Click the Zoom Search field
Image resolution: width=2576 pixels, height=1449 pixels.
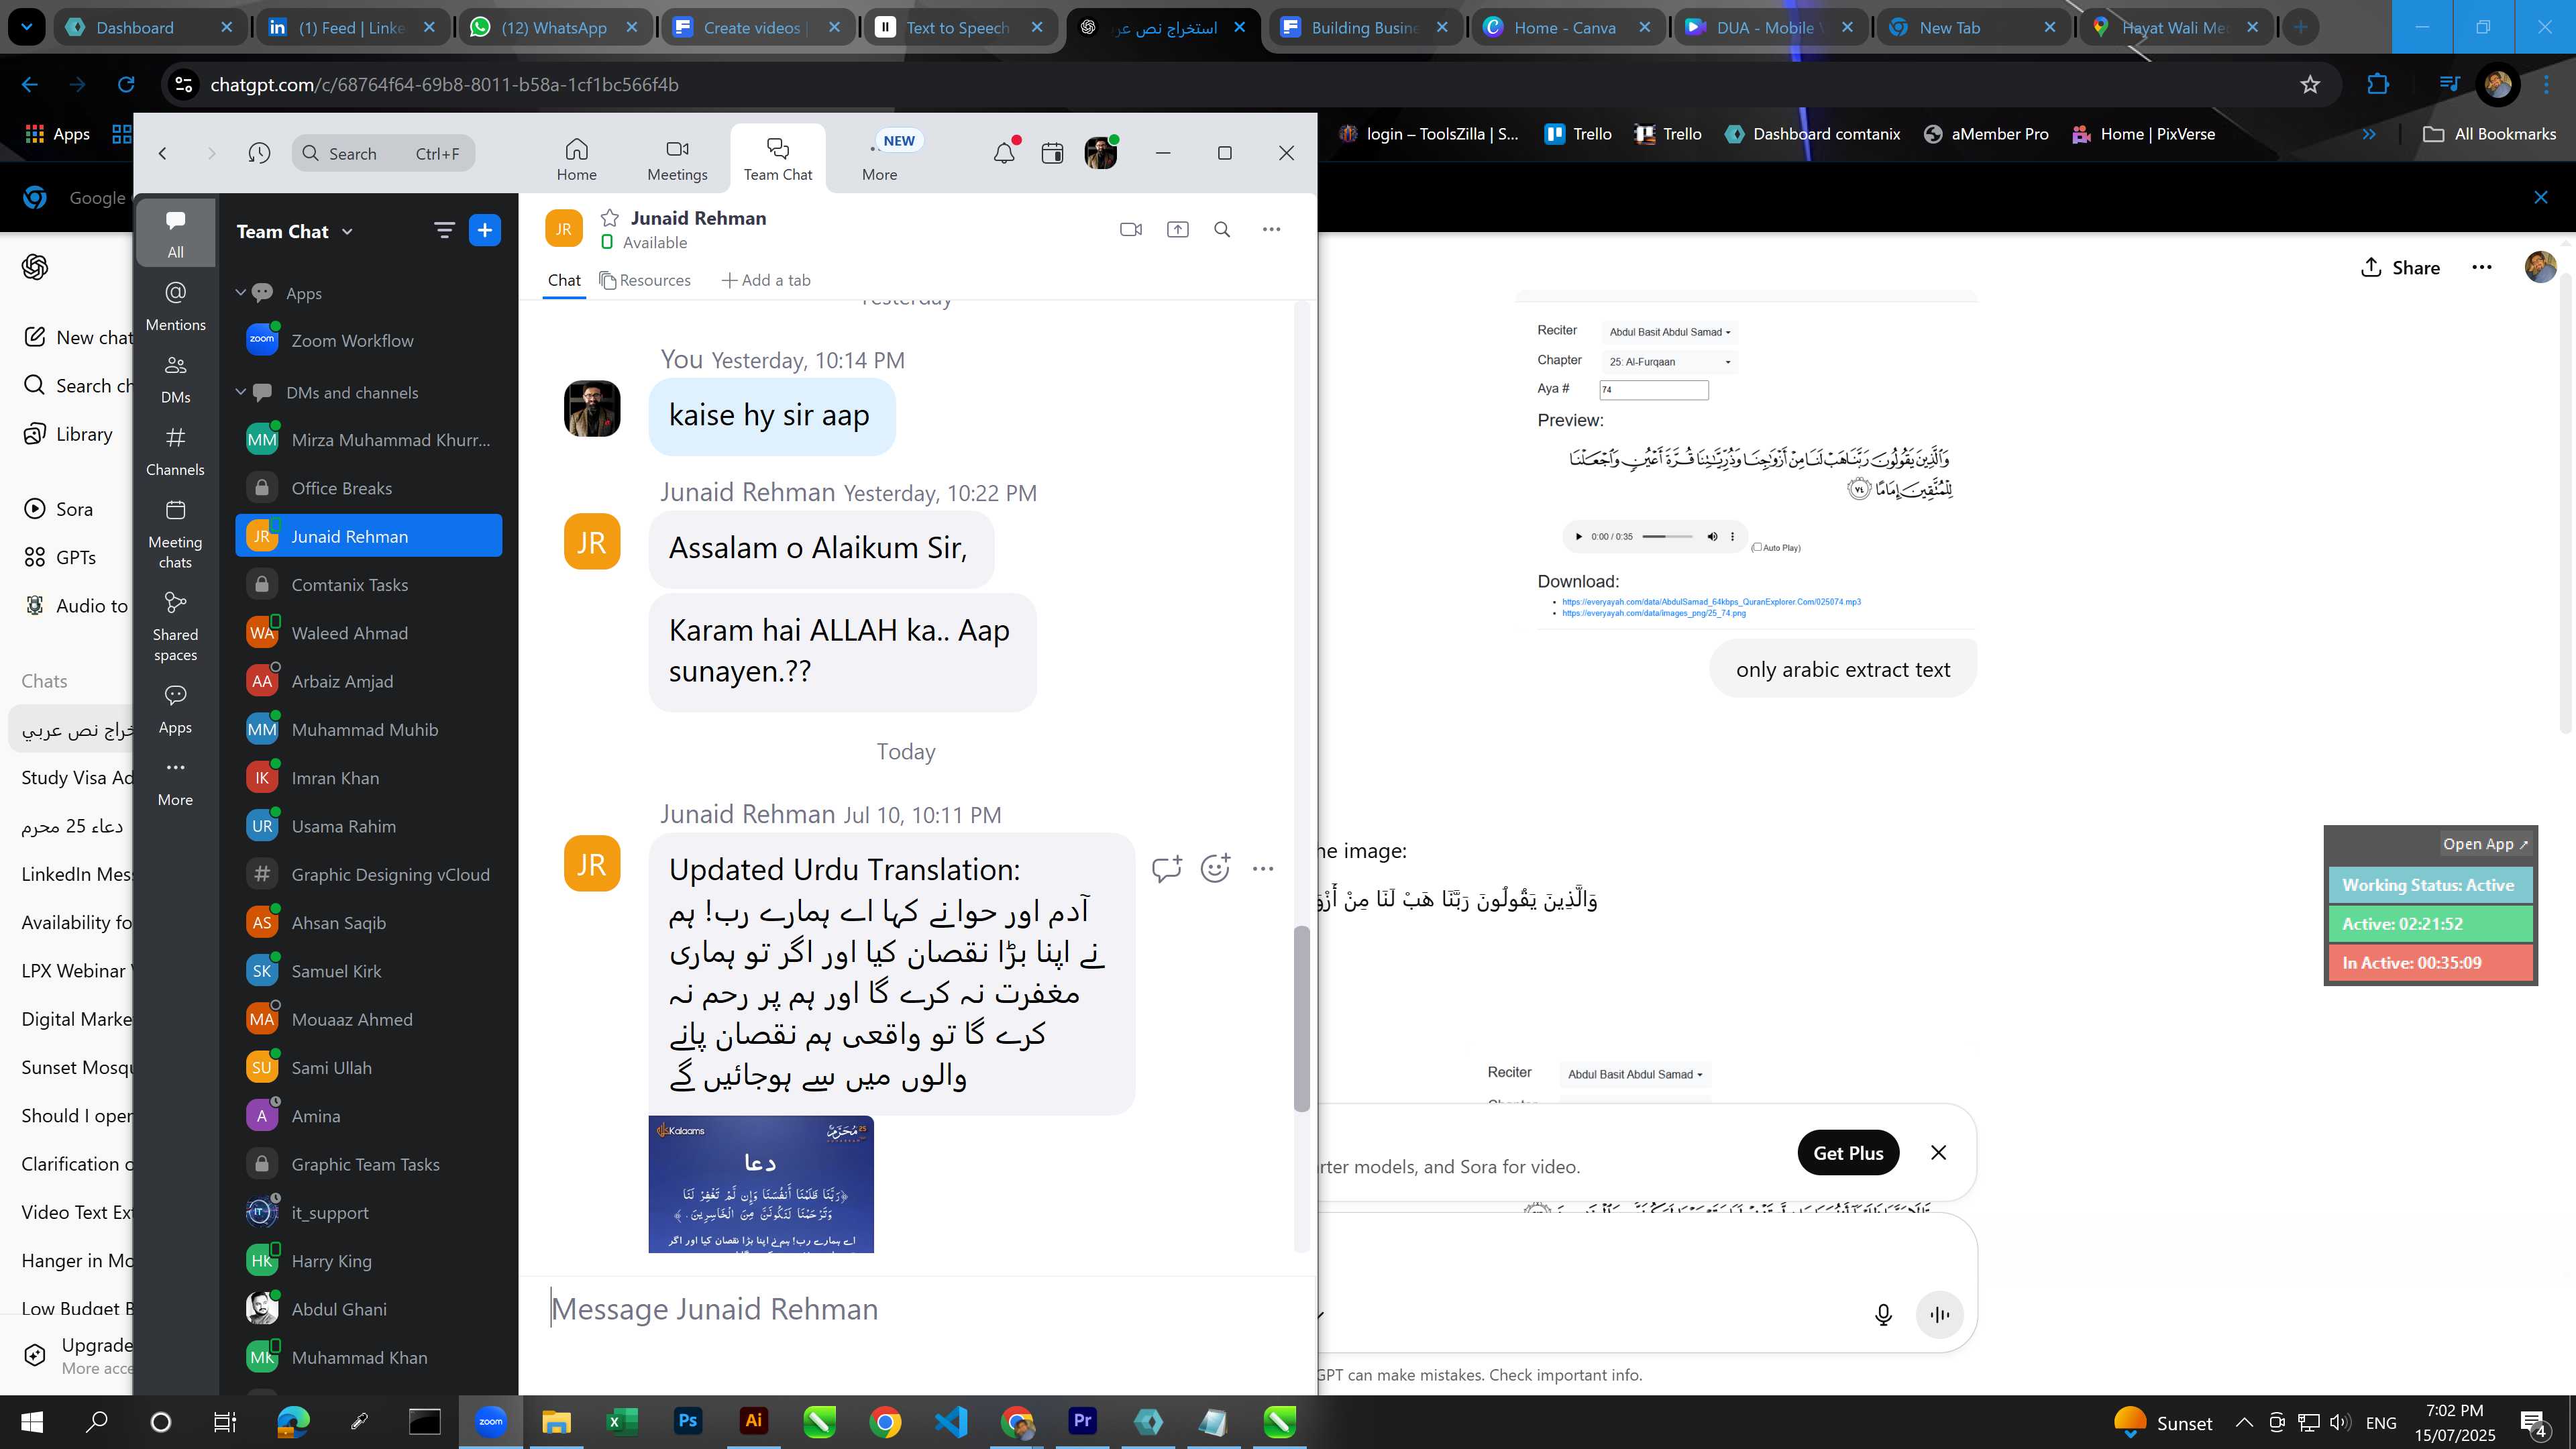383,153
